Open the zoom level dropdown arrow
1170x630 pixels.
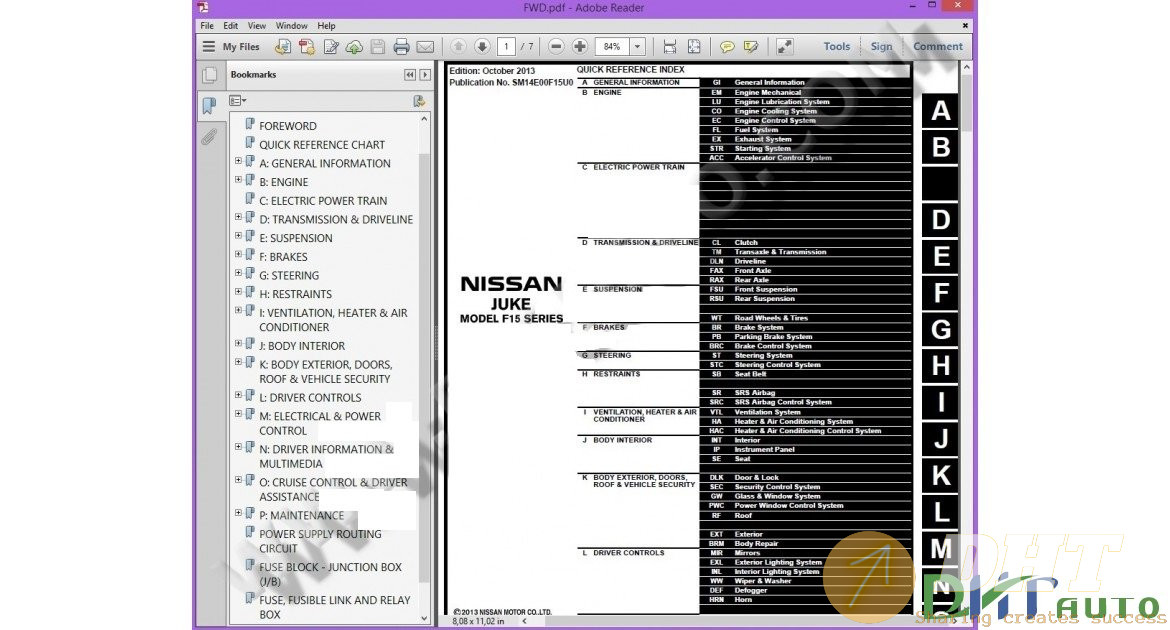pyautogui.click(x=637, y=46)
